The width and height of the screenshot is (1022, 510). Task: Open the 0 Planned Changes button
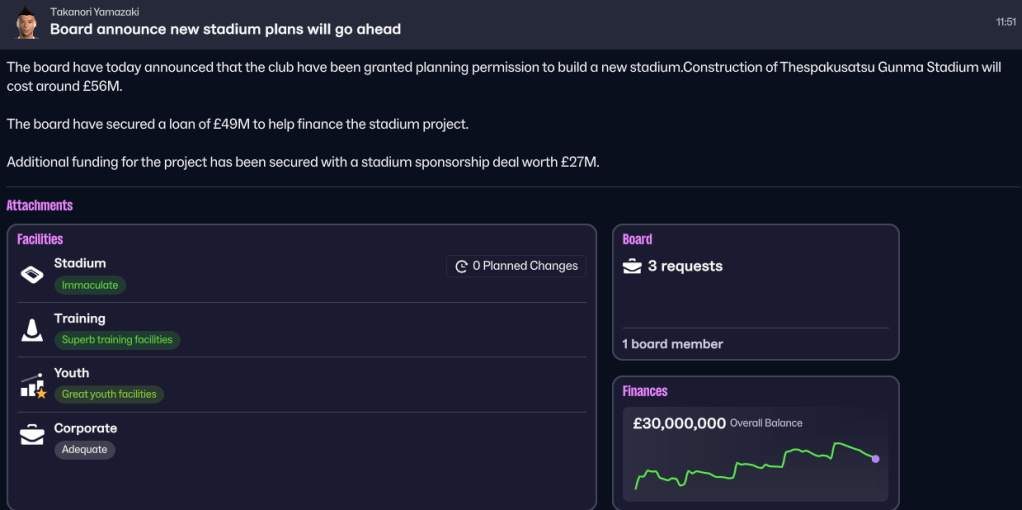pos(516,266)
